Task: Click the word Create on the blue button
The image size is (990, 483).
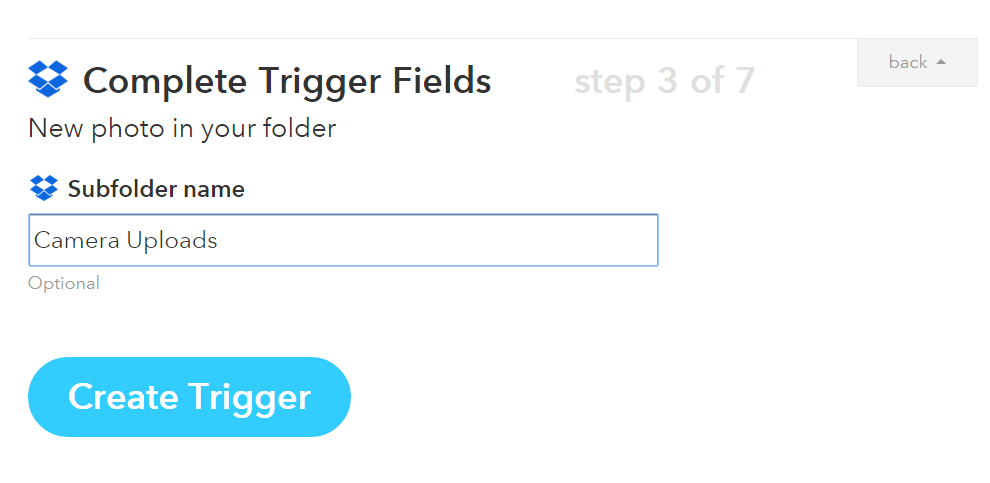Action: 123,397
